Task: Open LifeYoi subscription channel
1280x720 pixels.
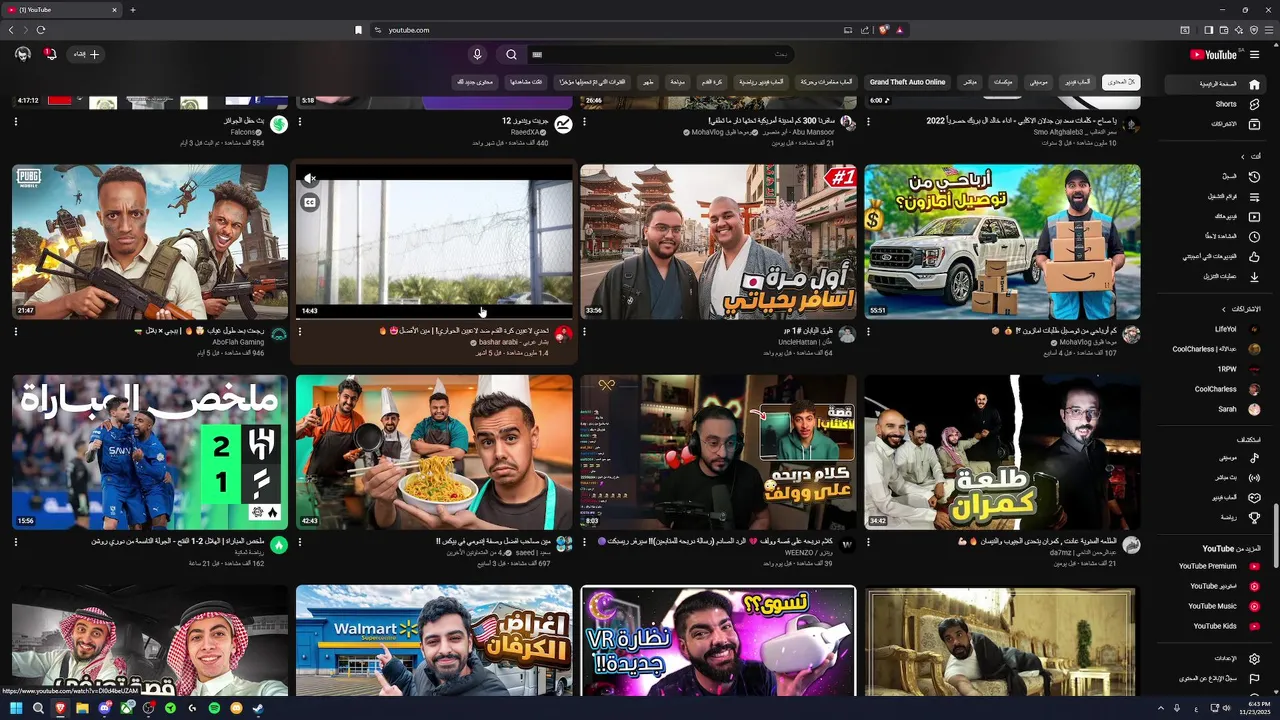Action: coord(1226,329)
